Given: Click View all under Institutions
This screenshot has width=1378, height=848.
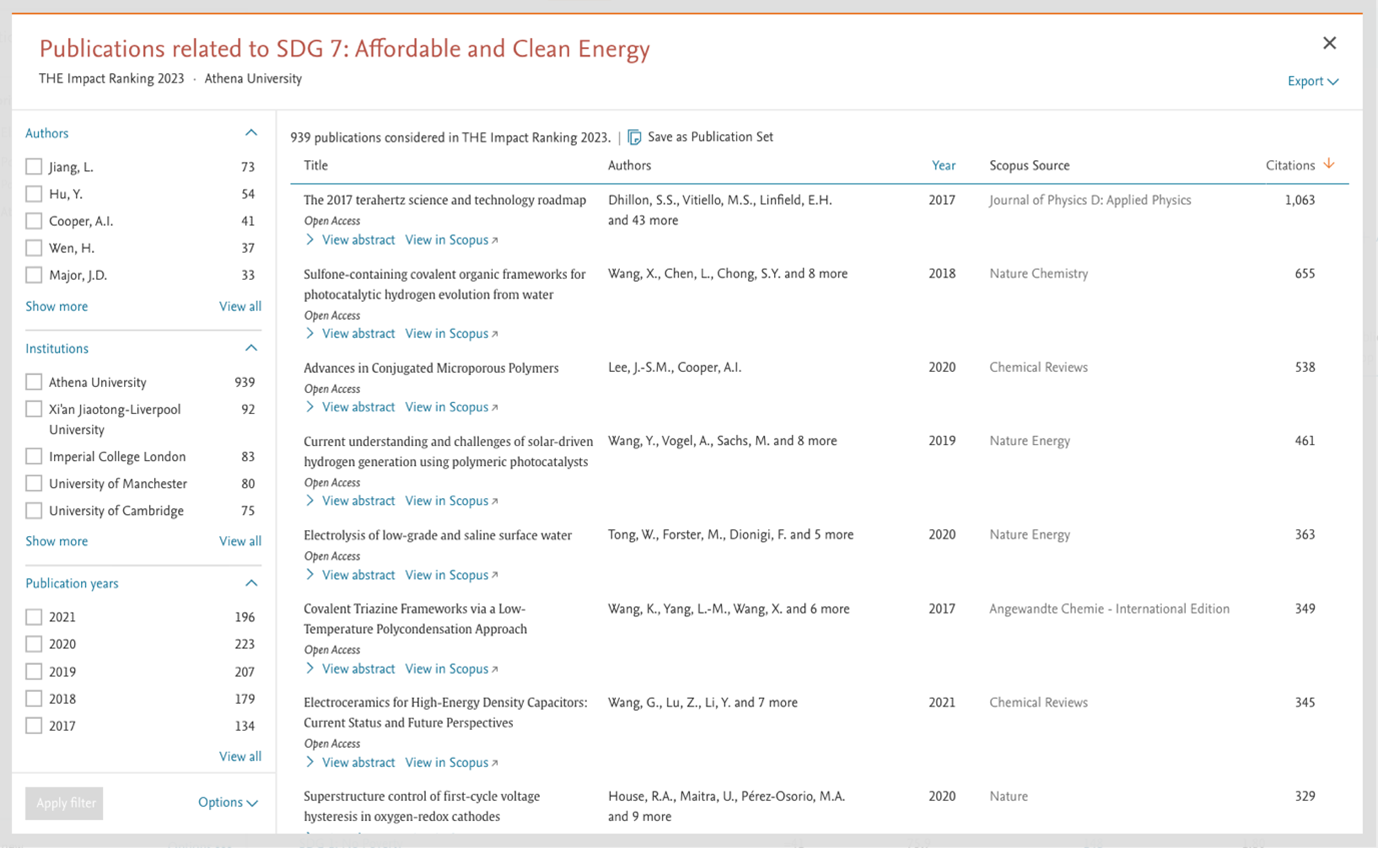Looking at the screenshot, I should 240,541.
